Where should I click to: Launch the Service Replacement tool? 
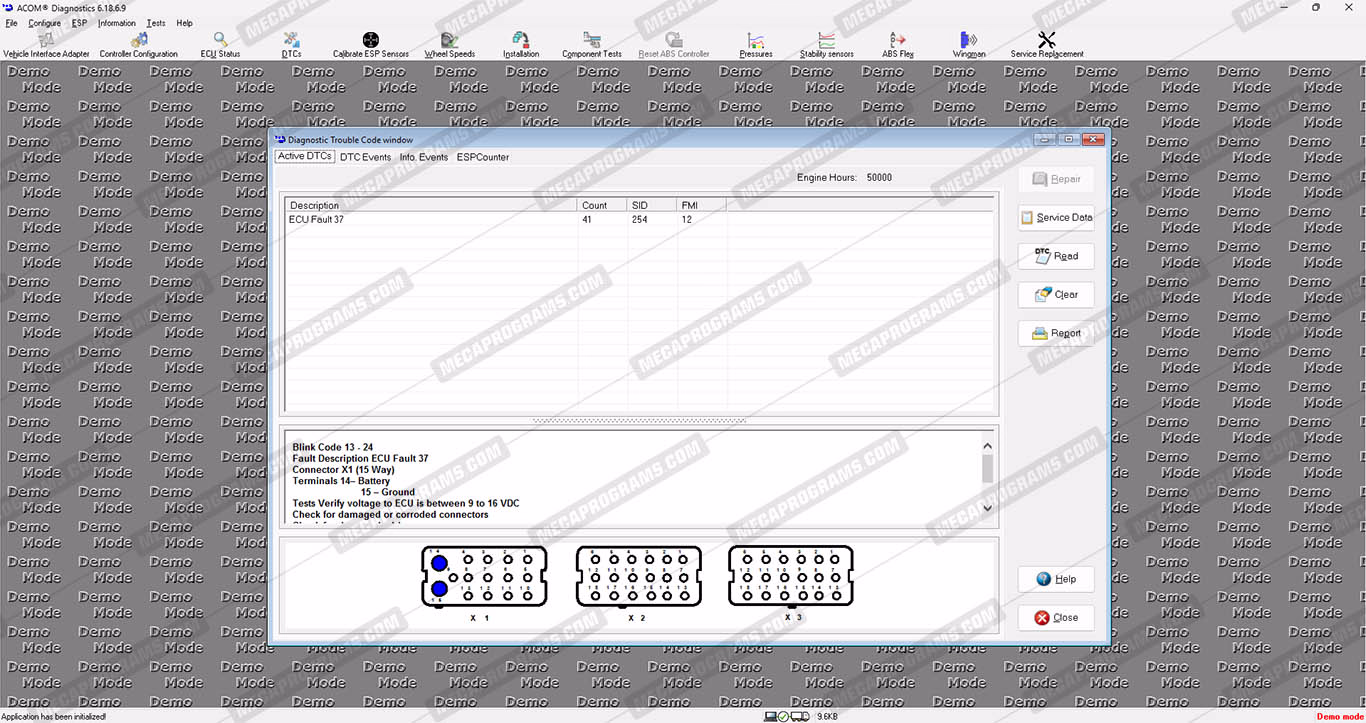point(1047,45)
